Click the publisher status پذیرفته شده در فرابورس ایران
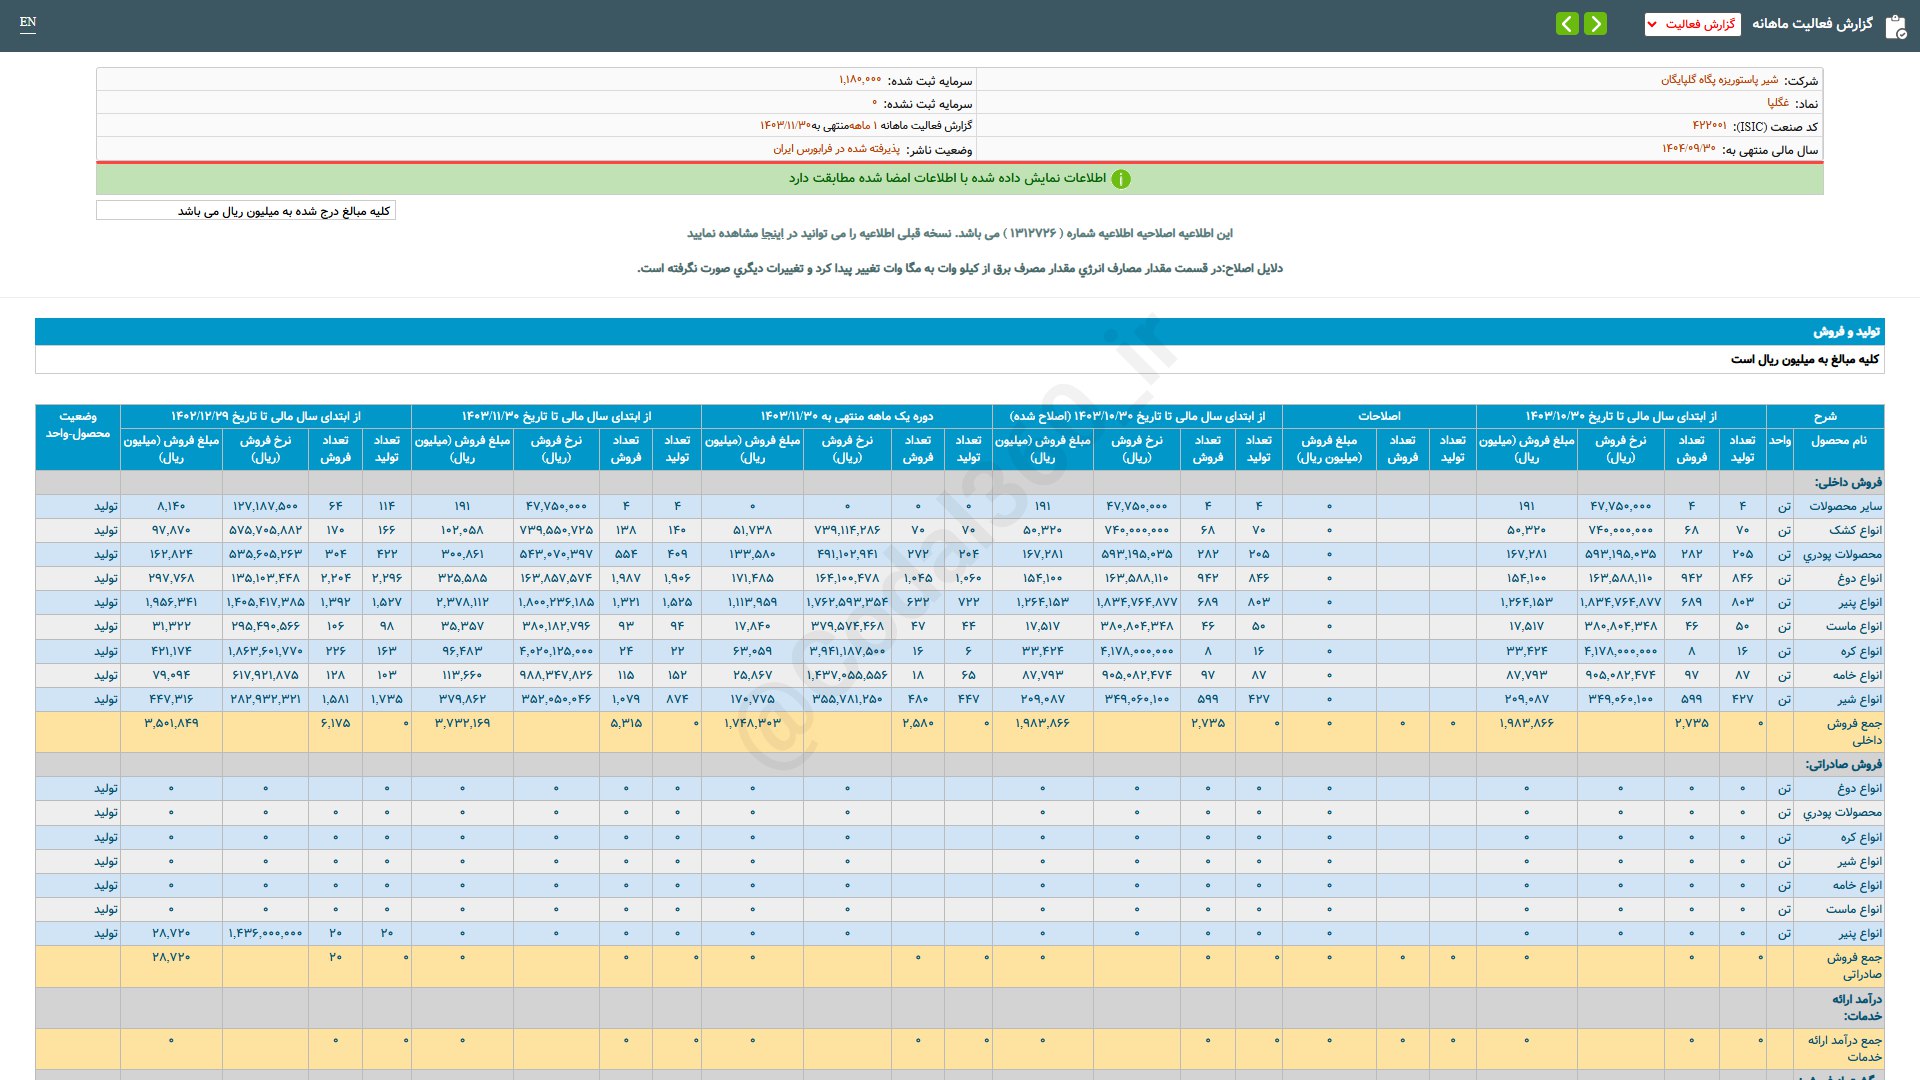 click(x=836, y=149)
